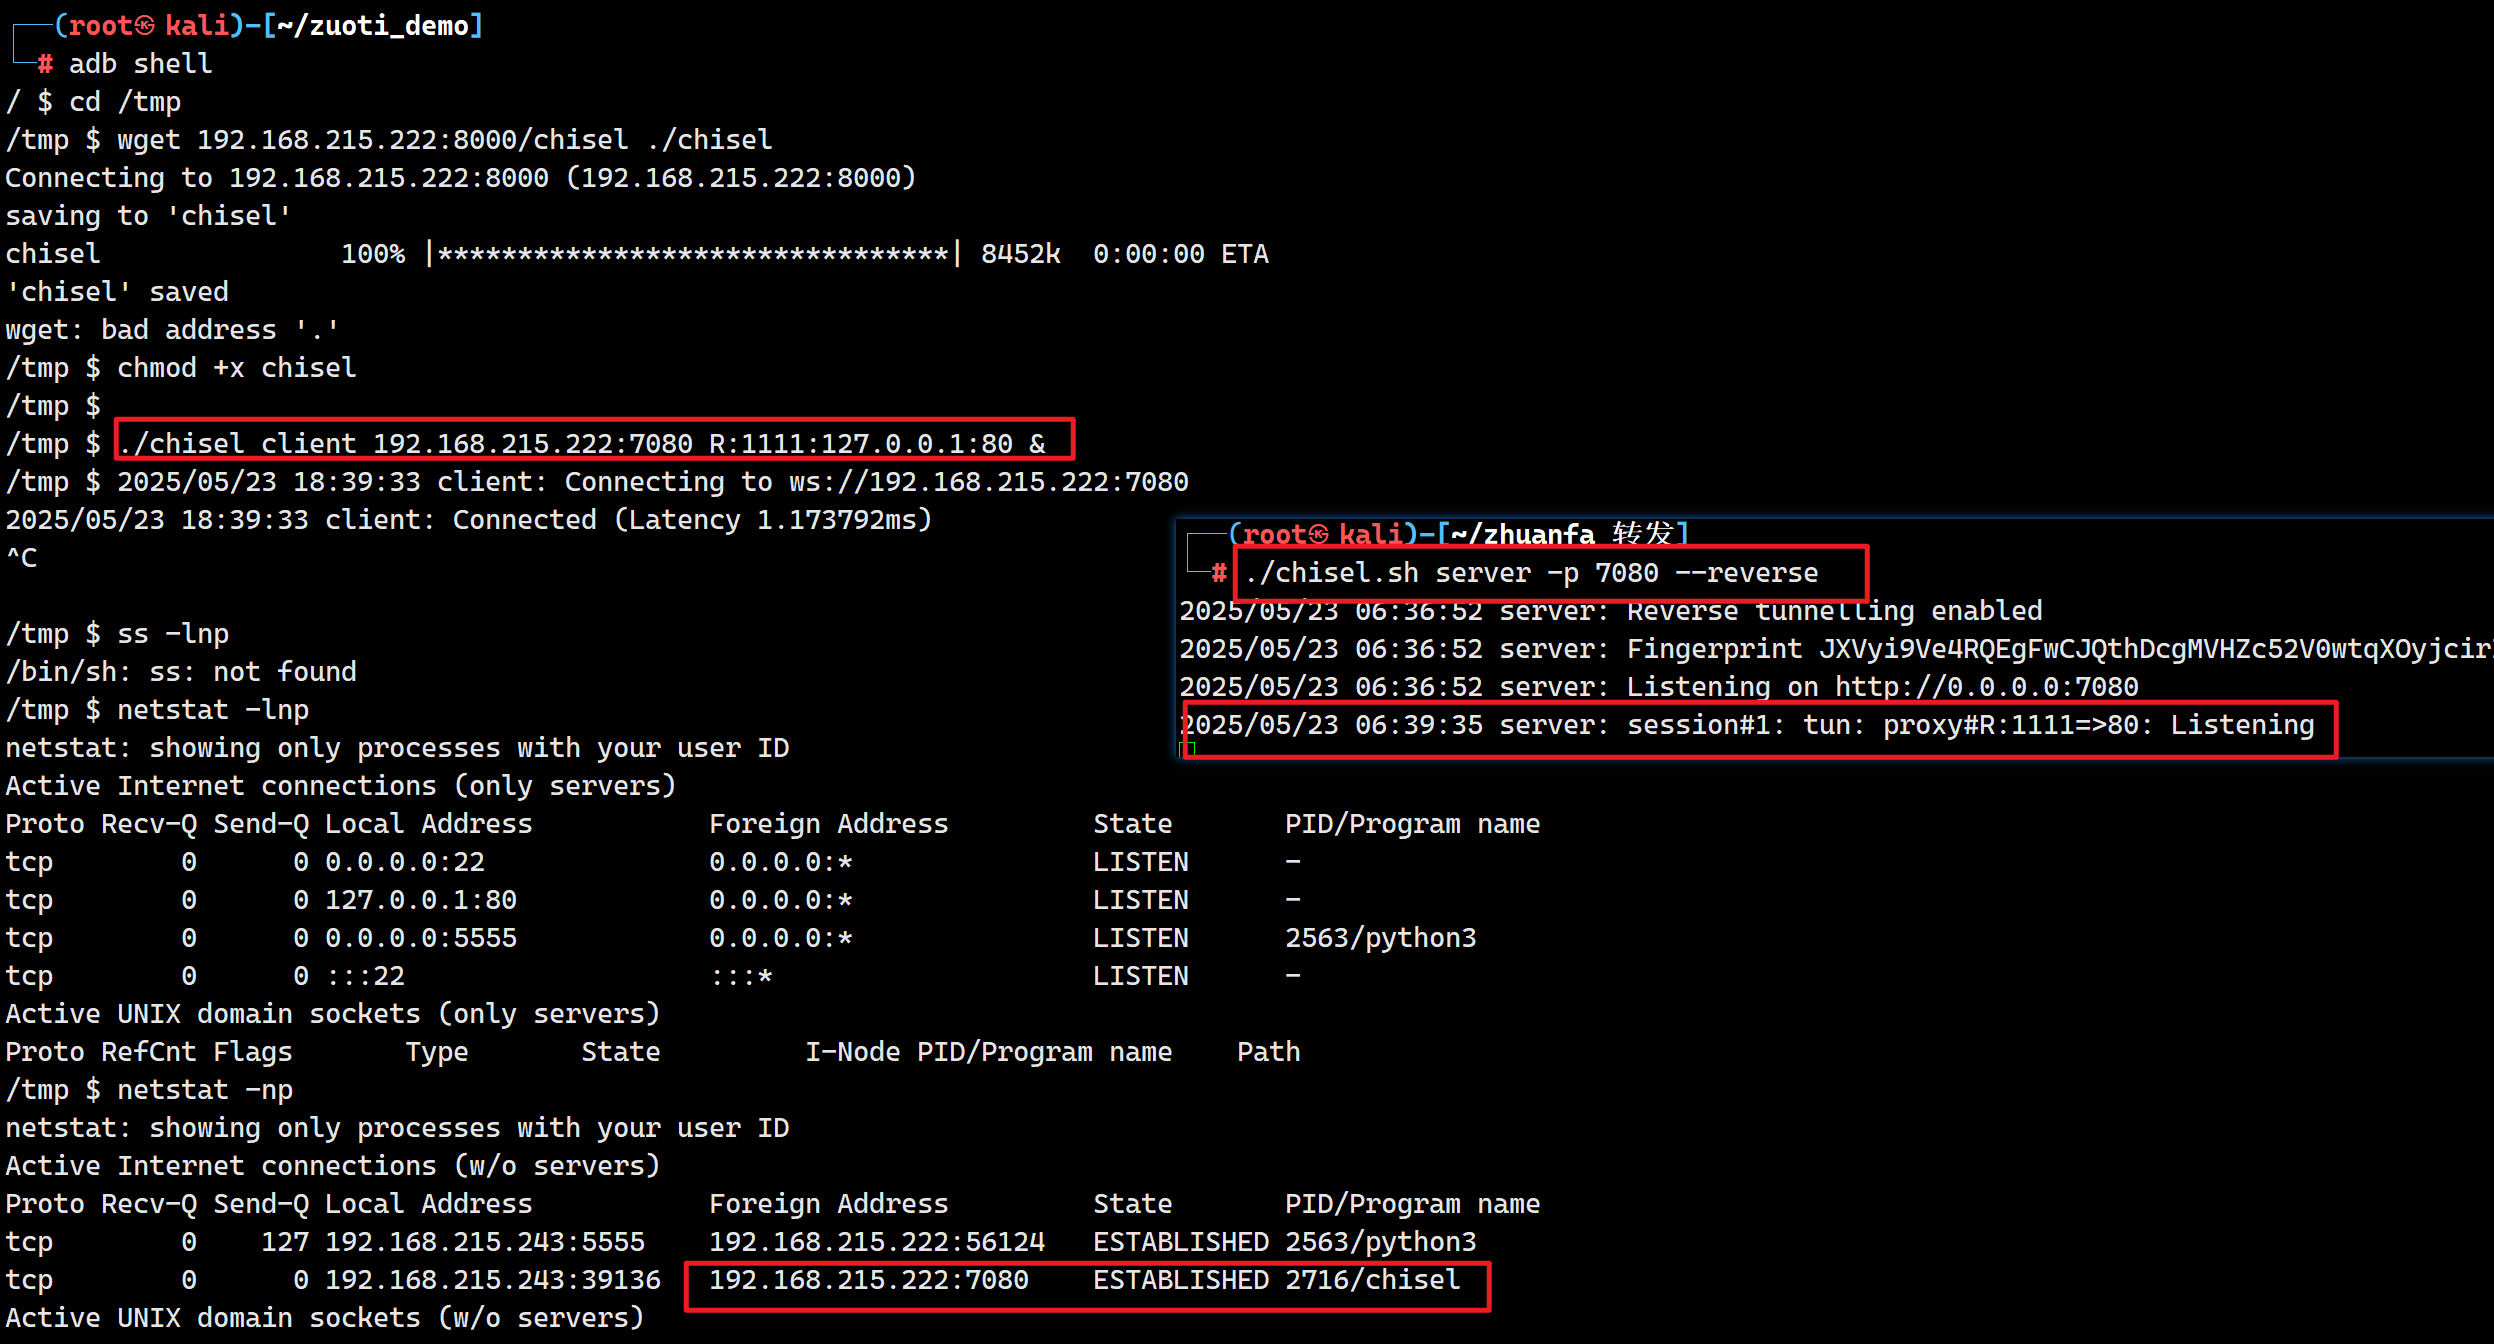Click the 'ss: not found' error line
The height and width of the screenshot is (1344, 2494).
(181, 672)
